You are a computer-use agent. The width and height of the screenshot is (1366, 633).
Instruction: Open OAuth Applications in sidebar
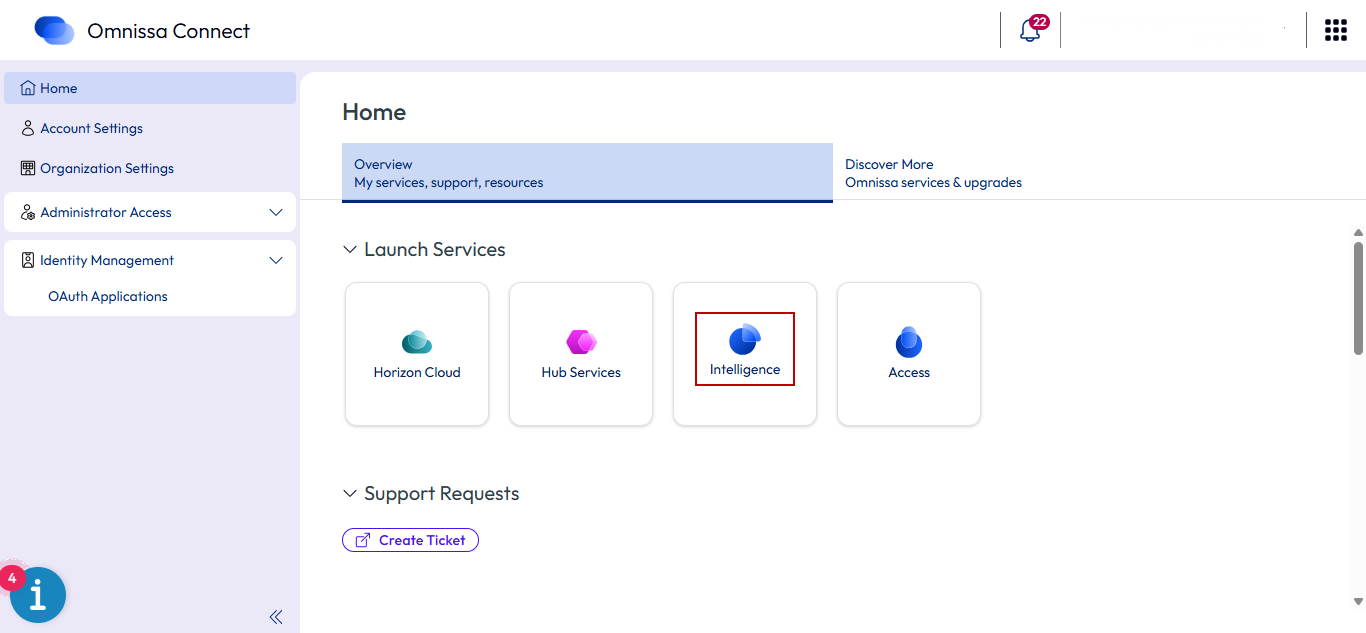click(108, 297)
